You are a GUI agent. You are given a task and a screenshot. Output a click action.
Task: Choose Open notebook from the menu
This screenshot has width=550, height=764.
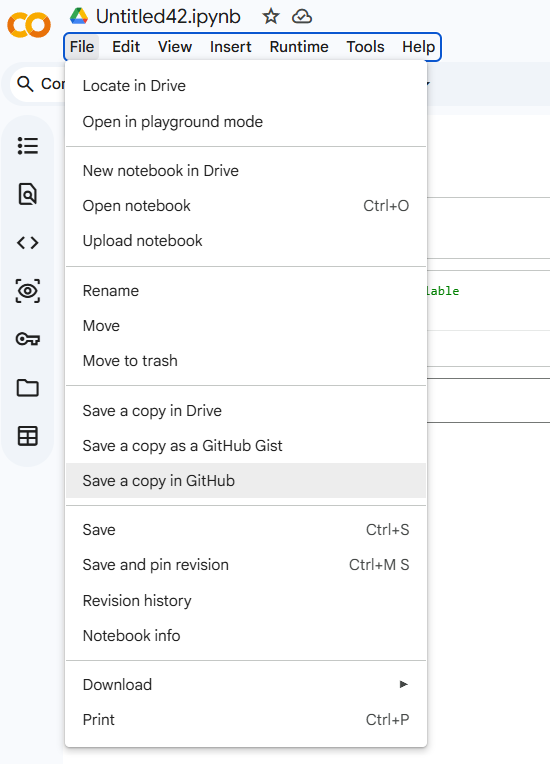click(246, 206)
